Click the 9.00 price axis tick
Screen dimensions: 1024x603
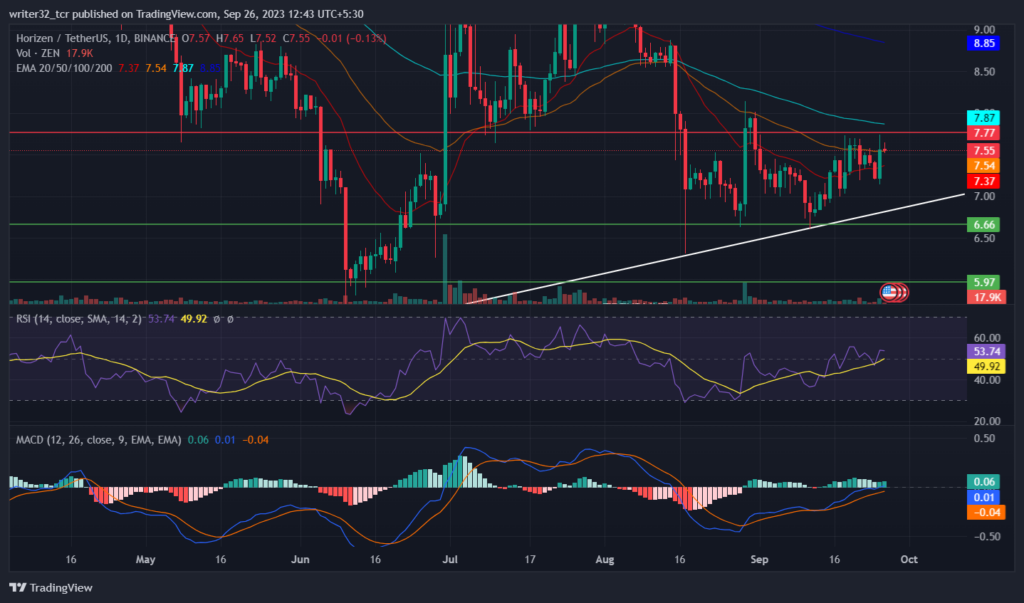[x=984, y=29]
